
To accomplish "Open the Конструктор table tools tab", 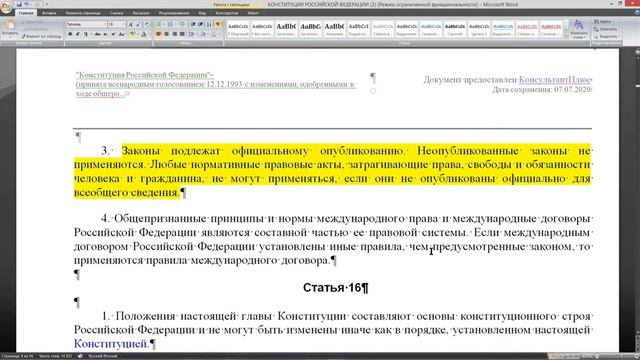I will [227, 13].
